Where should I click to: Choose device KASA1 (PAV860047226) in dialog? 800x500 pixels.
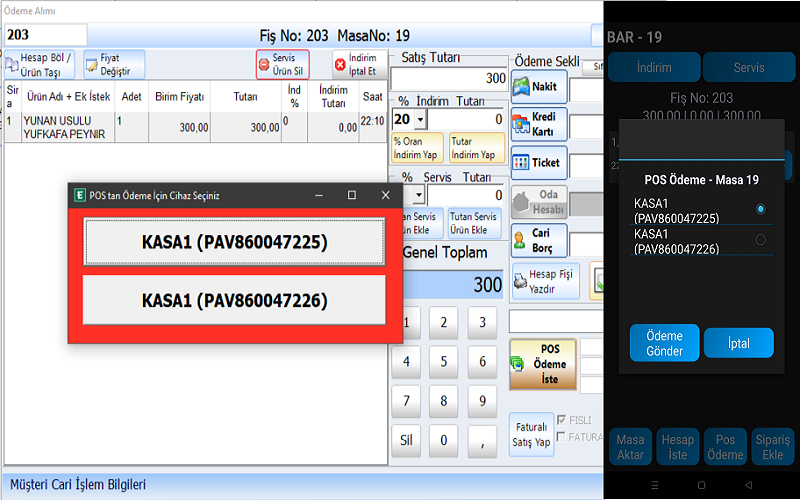point(234,300)
